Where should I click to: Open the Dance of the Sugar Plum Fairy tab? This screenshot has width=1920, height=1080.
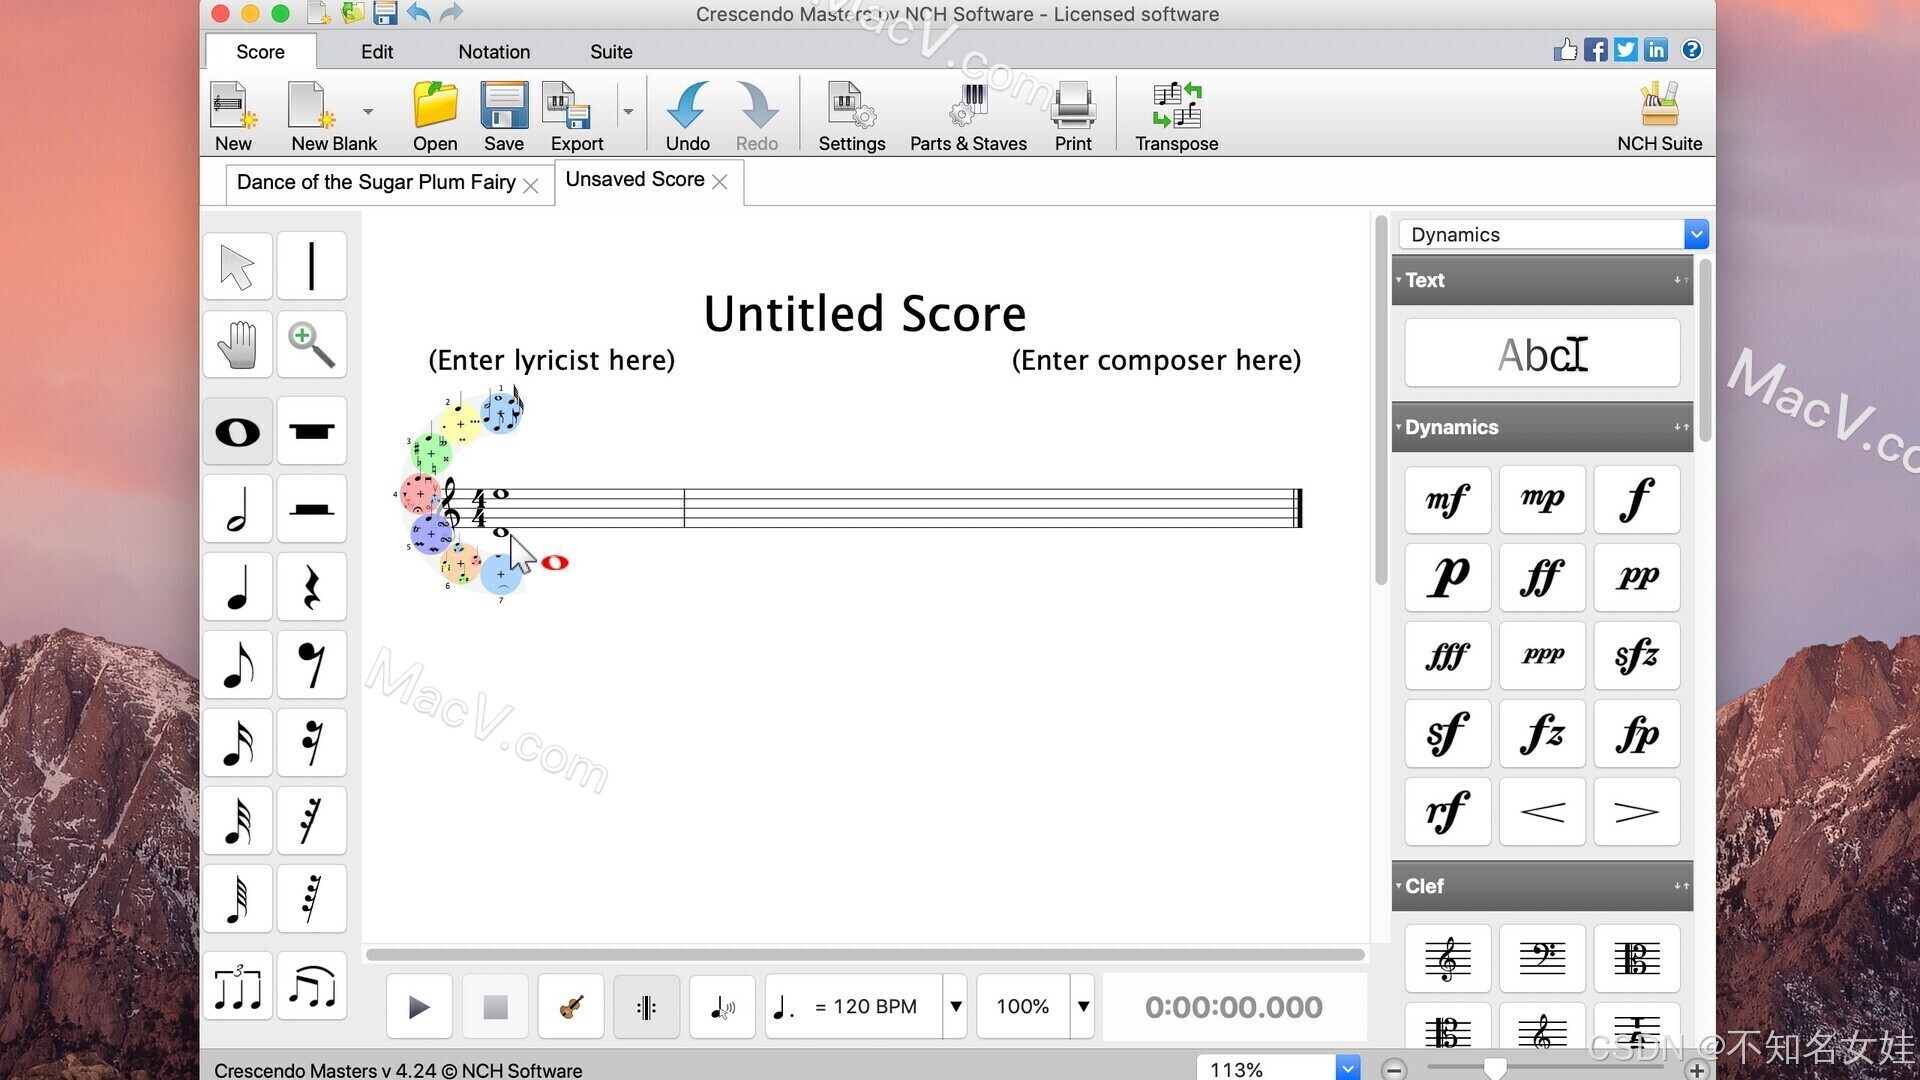(x=376, y=183)
